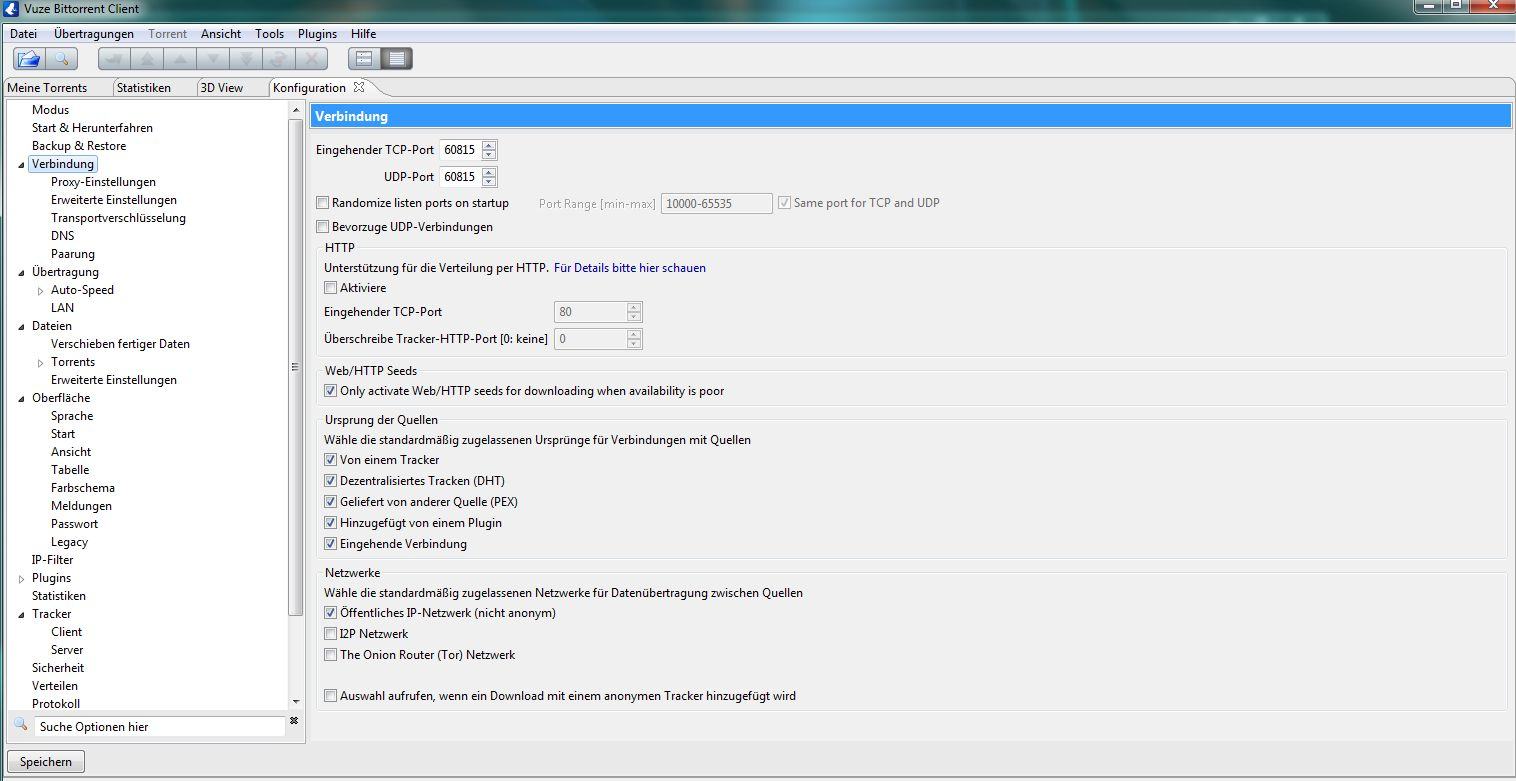Open the Hilfe menu
This screenshot has width=1516, height=781.
[364, 34]
